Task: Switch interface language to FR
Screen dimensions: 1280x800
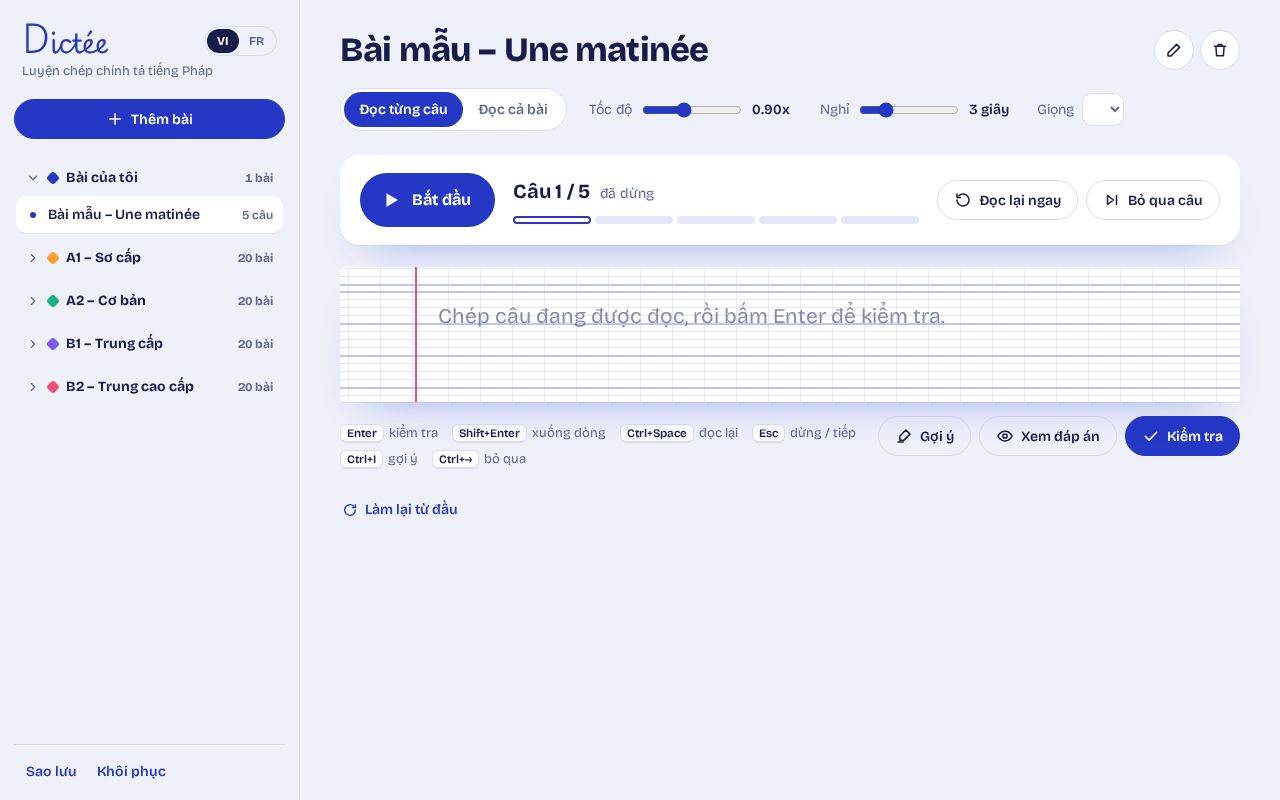Action: (x=257, y=41)
